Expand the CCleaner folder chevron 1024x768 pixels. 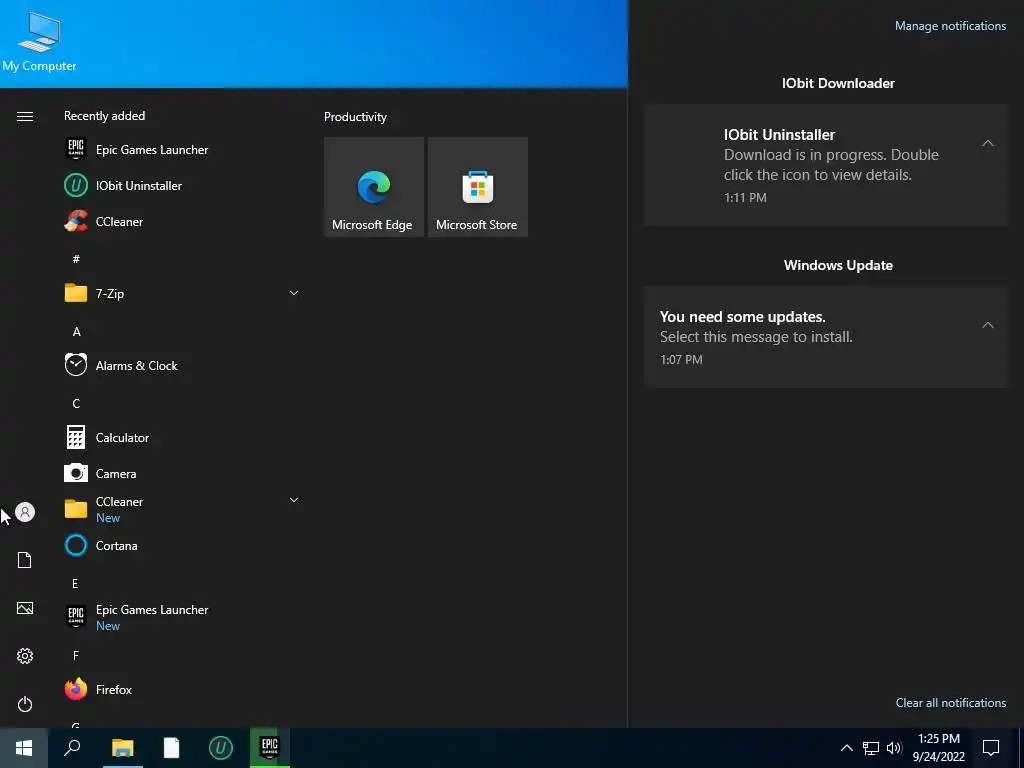pyautogui.click(x=294, y=500)
